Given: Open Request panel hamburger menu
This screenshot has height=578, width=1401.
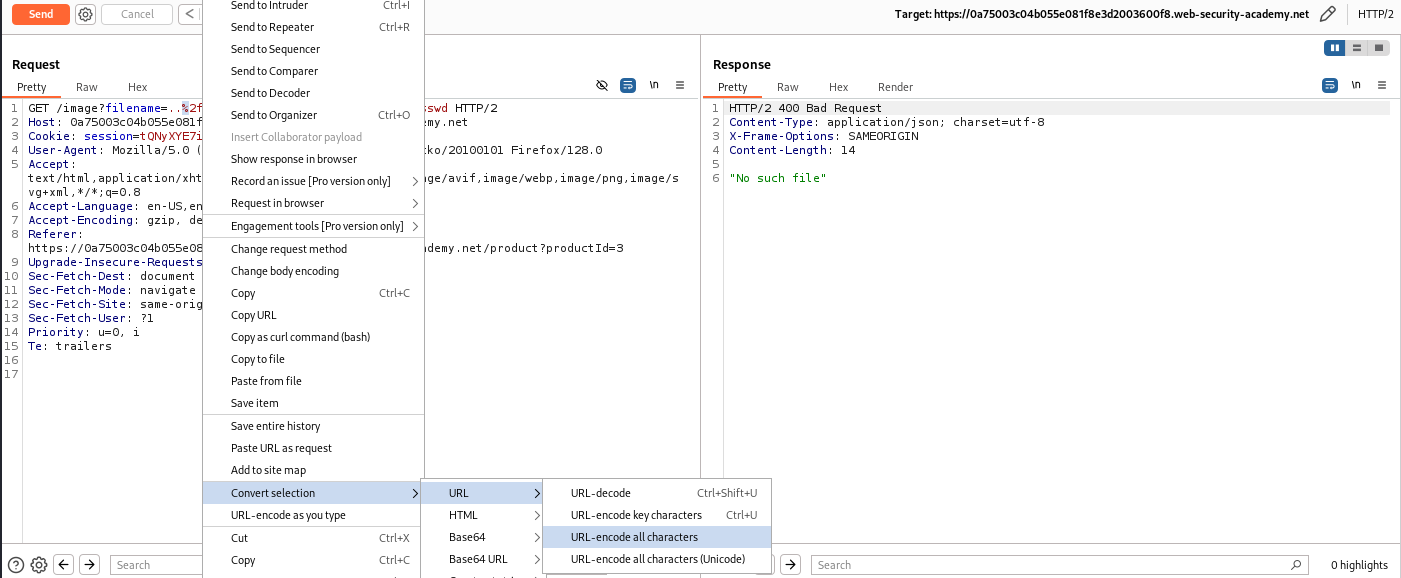Looking at the screenshot, I should (680, 86).
